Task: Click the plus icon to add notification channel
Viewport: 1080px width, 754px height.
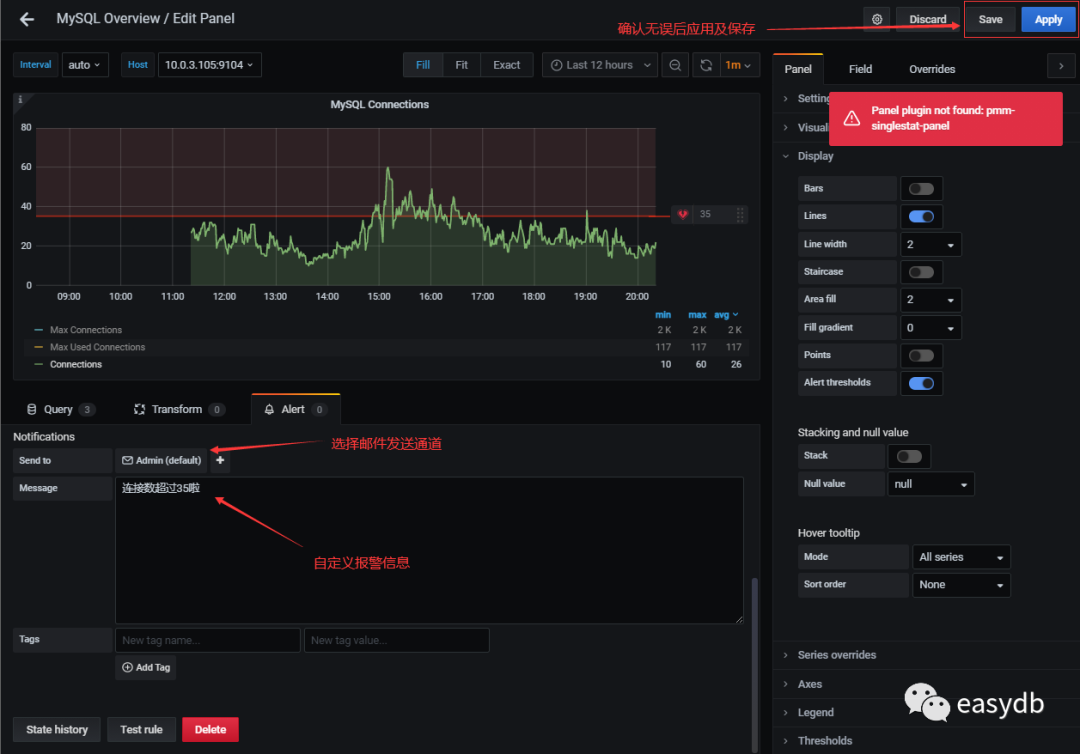Action: (220, 460)
